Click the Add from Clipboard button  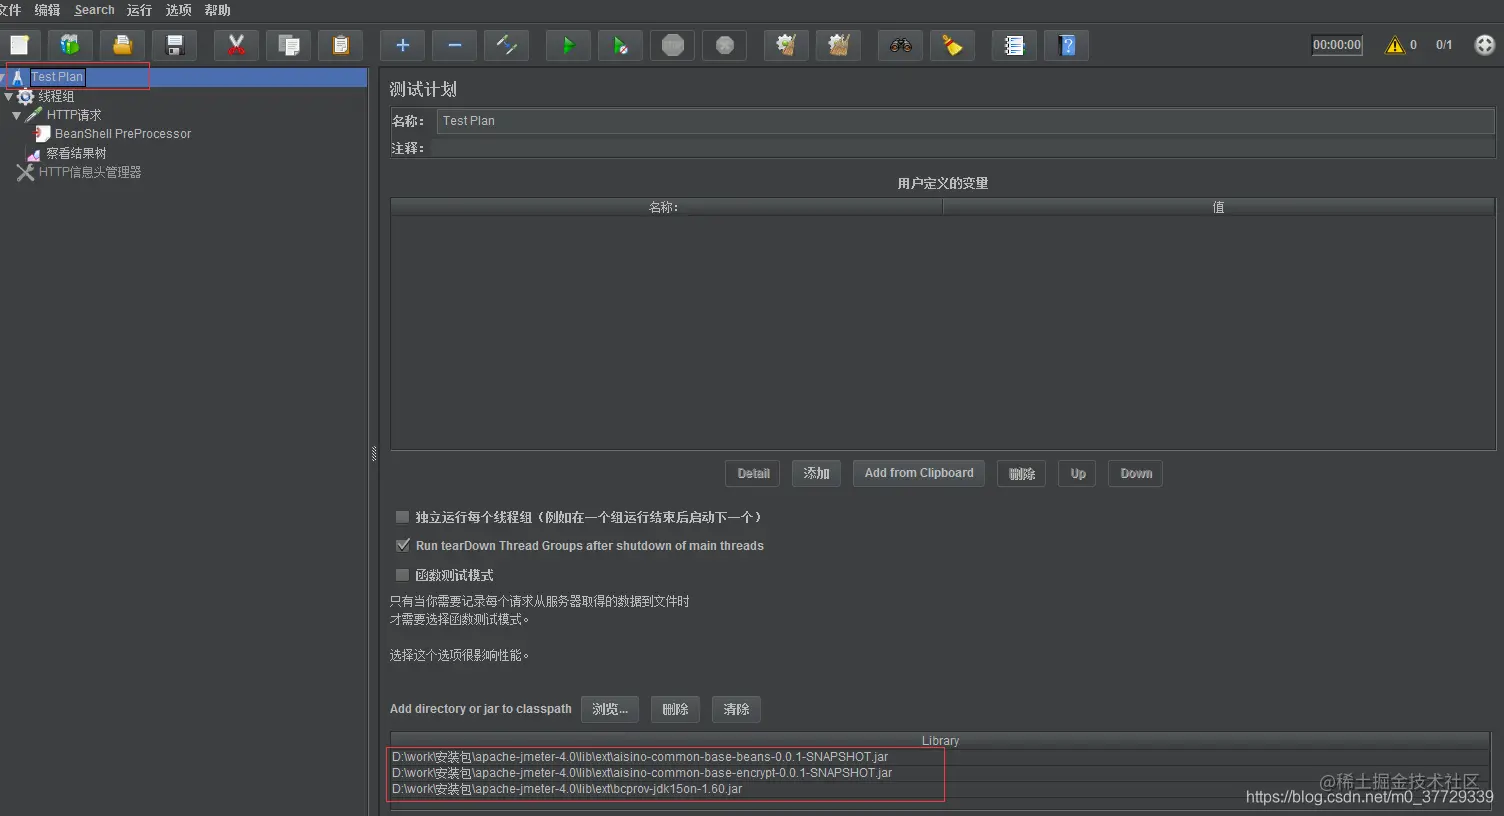coord(919,474)
